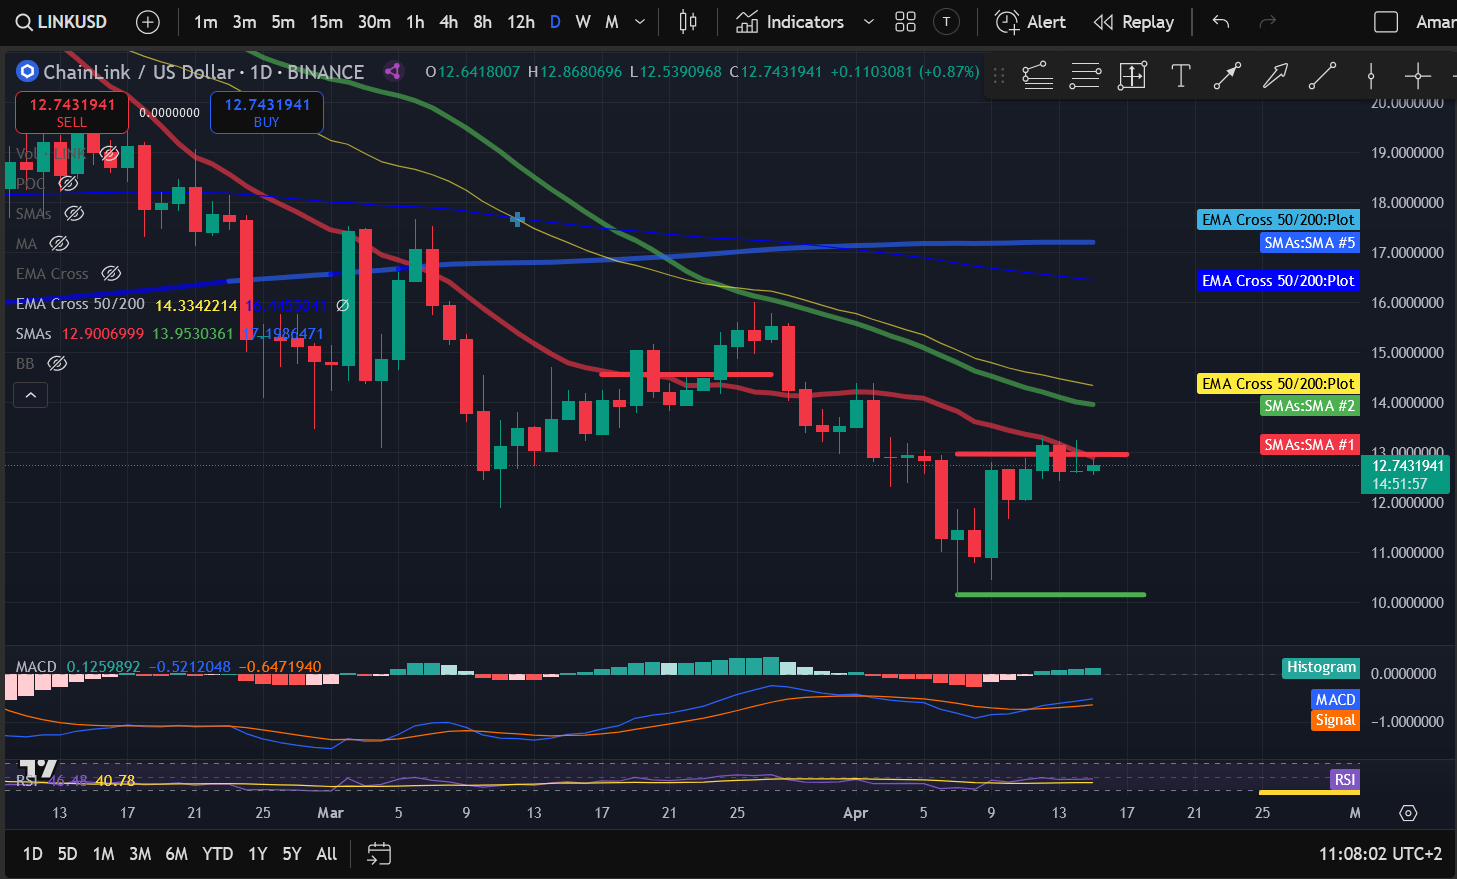Switch to the 4h interval
Image resolution: width=1457 pixels, height=879 pixels.
449,22
